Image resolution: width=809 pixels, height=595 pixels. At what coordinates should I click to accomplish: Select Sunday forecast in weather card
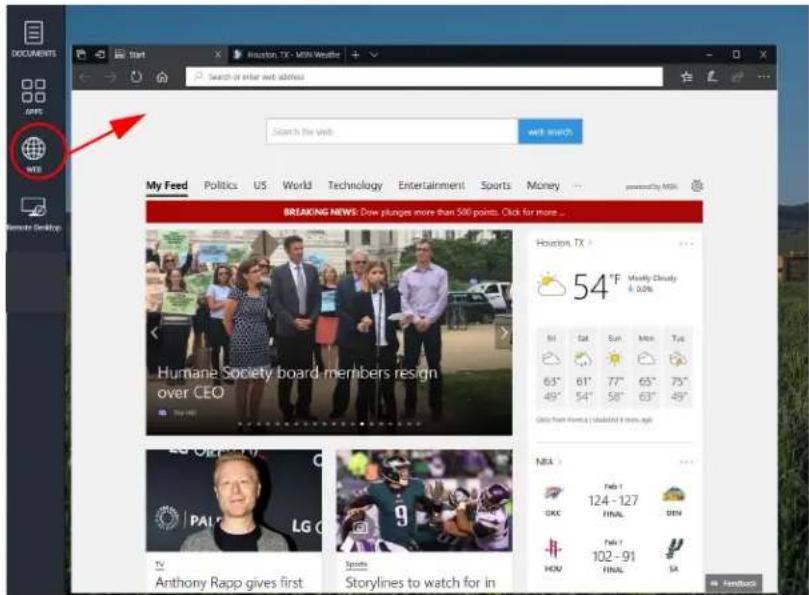point(614,368)
